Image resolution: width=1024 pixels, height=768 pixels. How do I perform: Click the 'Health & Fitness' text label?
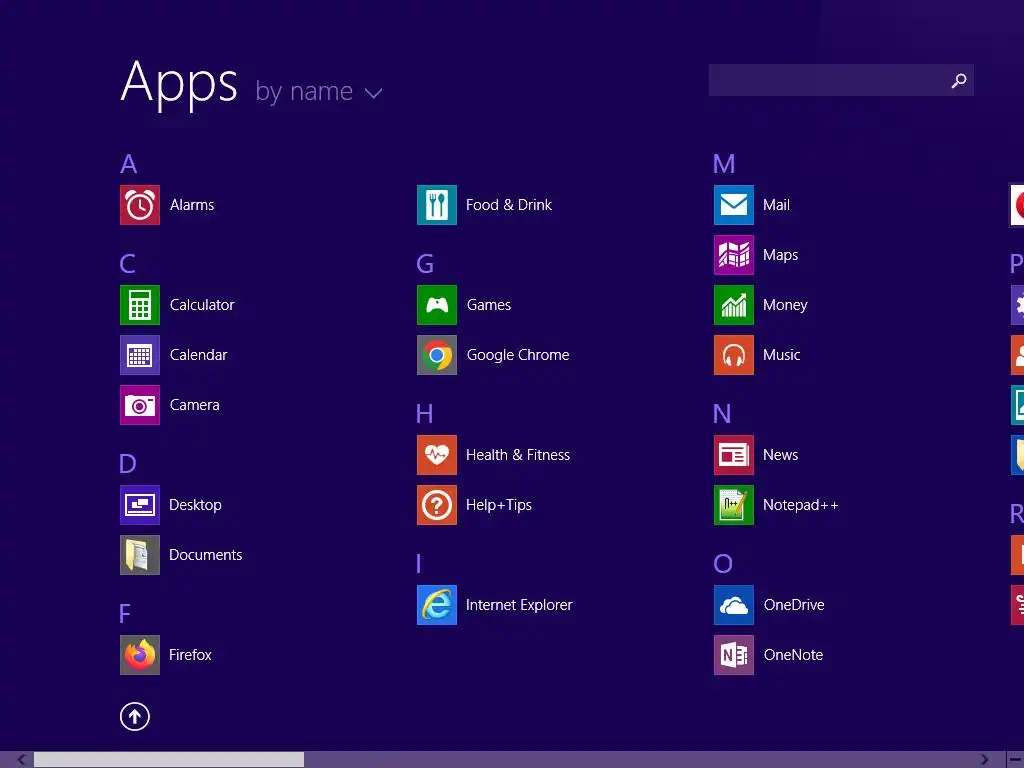coord(518,455)
